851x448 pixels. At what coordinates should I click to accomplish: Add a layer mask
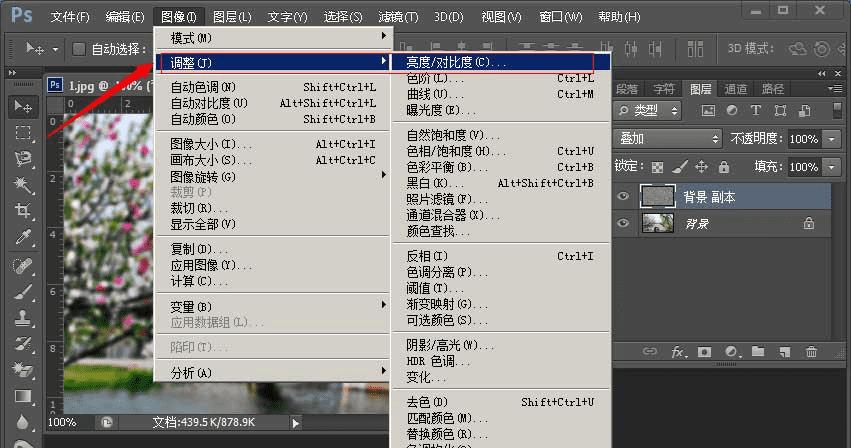(704, 352)
